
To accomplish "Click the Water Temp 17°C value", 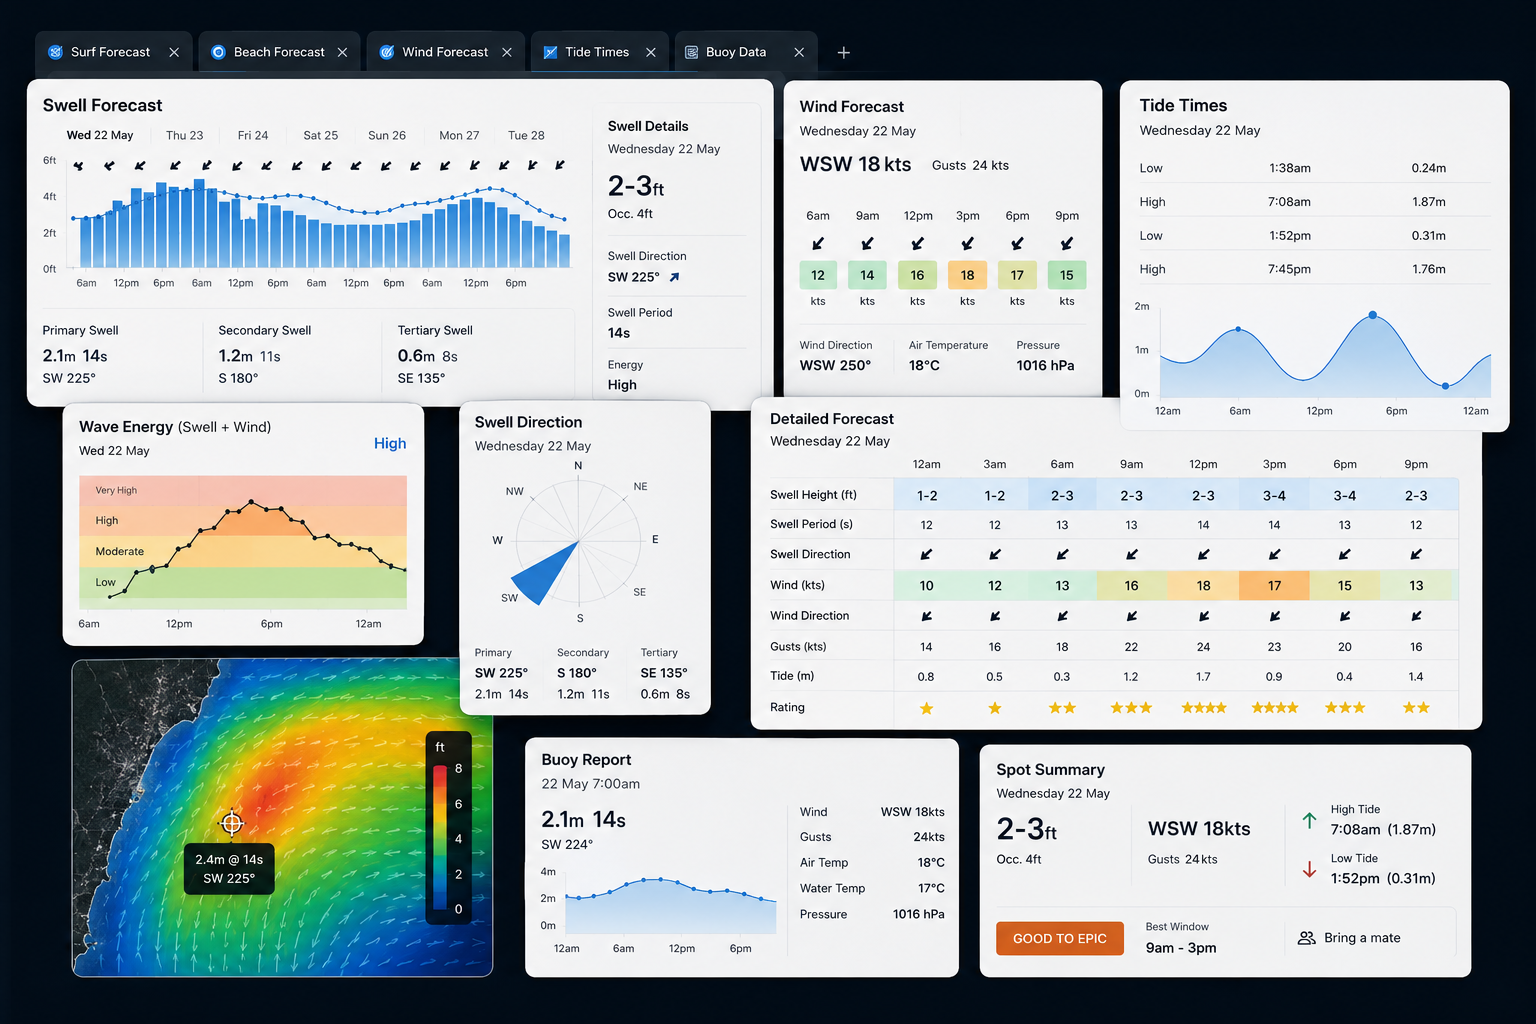I will tap(931, 888).
